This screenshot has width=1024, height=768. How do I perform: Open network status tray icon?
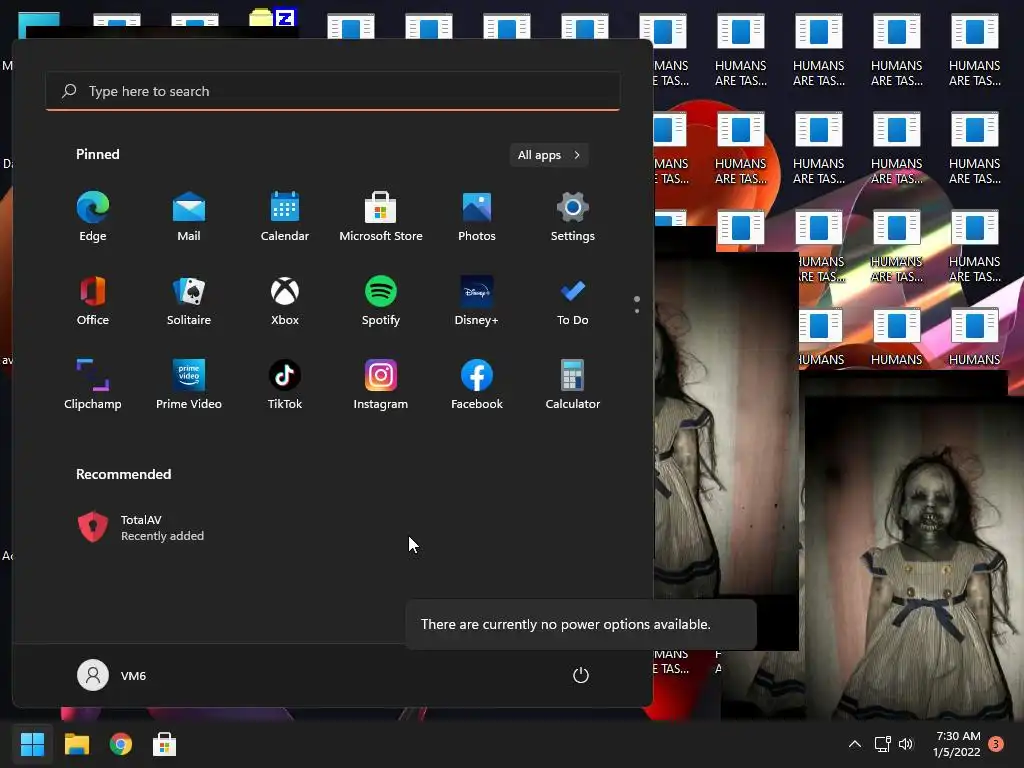tap(883, 744)
